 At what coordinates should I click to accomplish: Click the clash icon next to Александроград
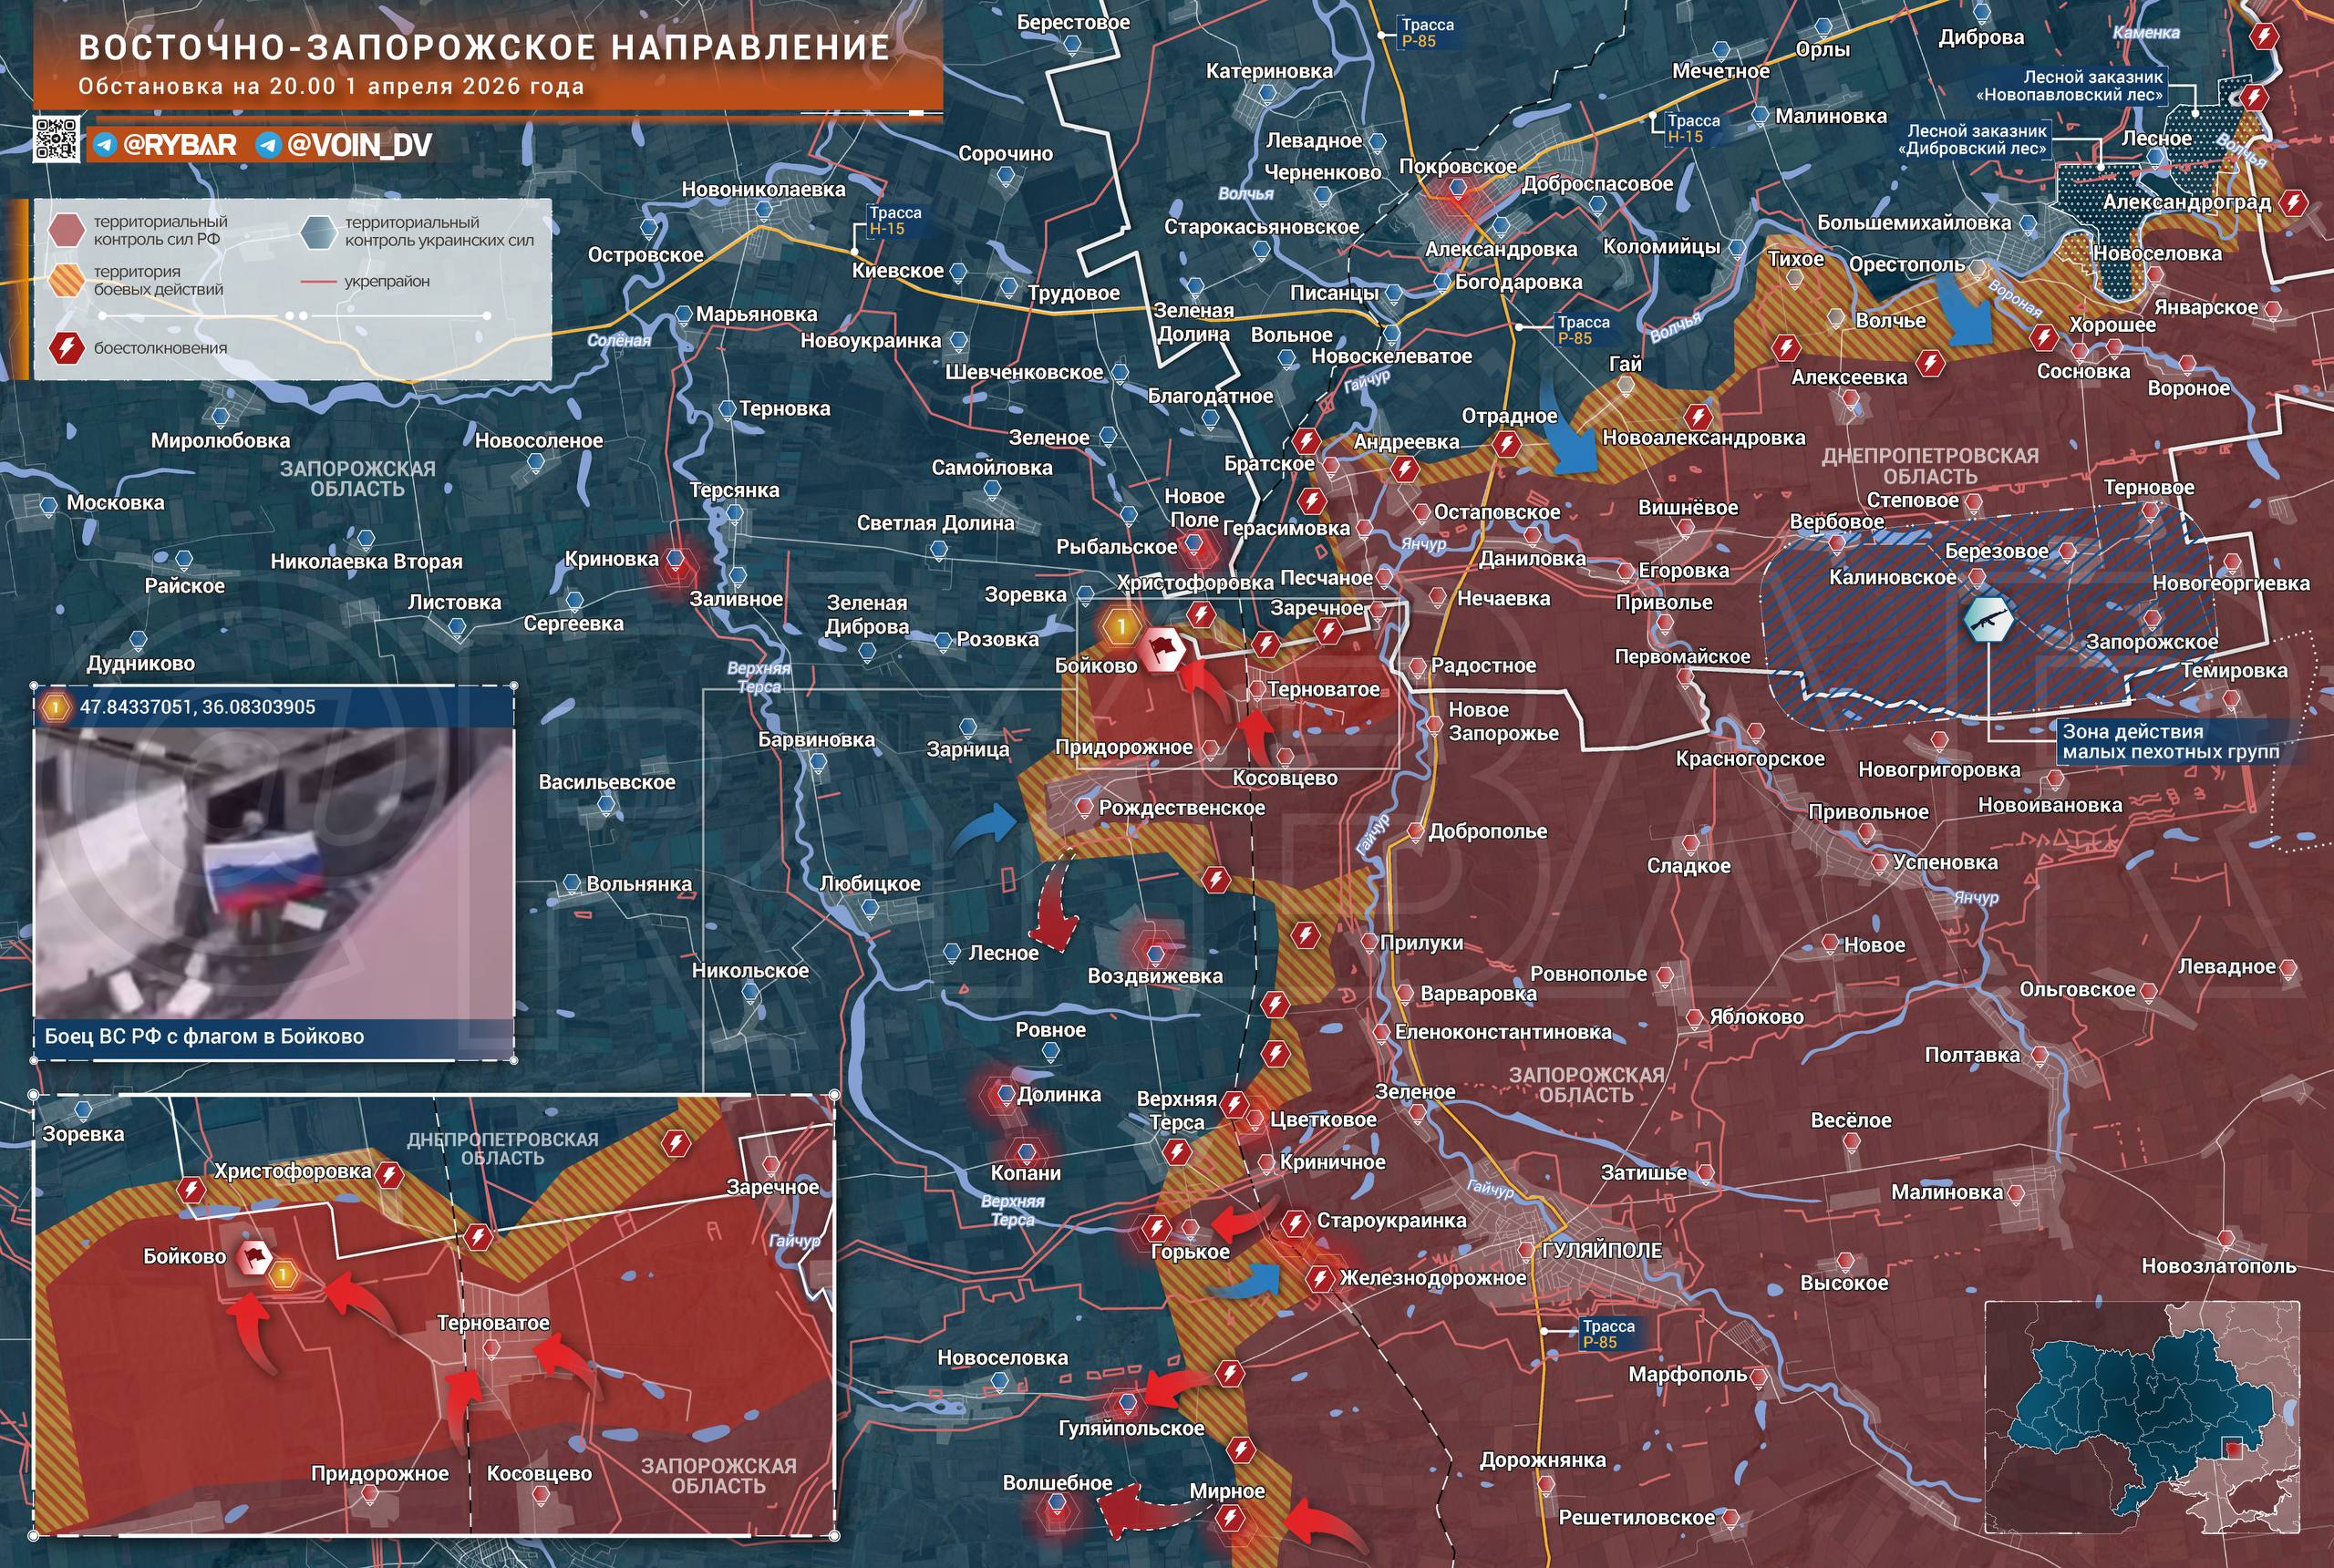(2294, 203)
